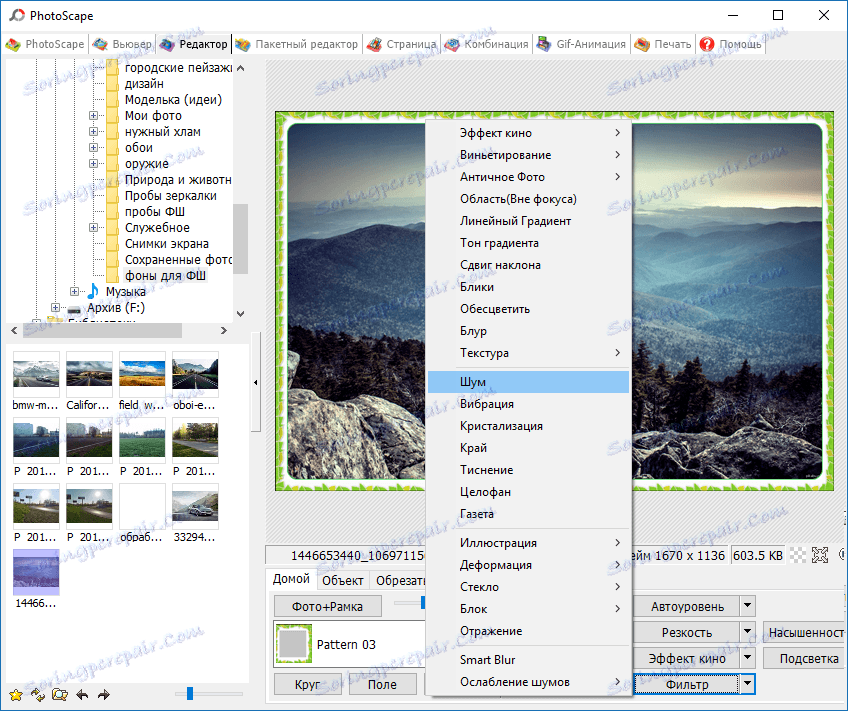Expand the обои folder node
Screen dimensions: 848x711
click(94, 148)
